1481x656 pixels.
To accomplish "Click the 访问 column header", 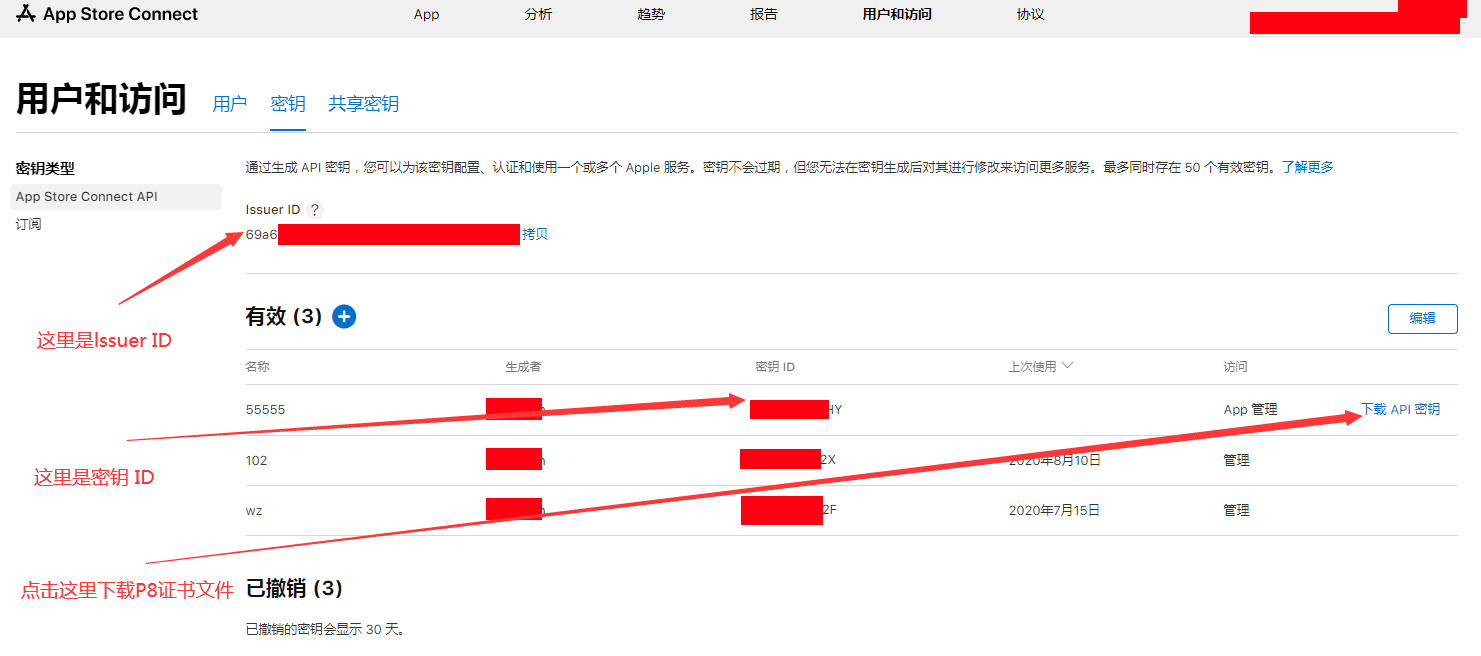I will click(1235, 367).
